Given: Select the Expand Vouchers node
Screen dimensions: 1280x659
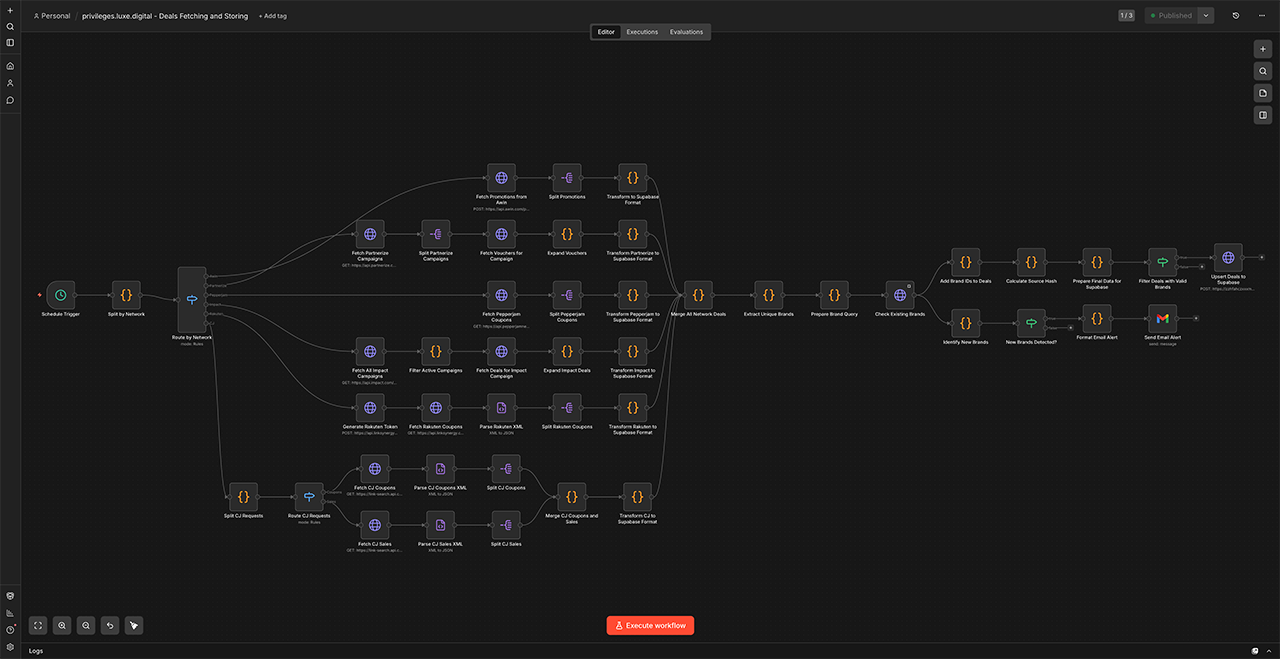Looking at the screenshot, I should 567,235.
